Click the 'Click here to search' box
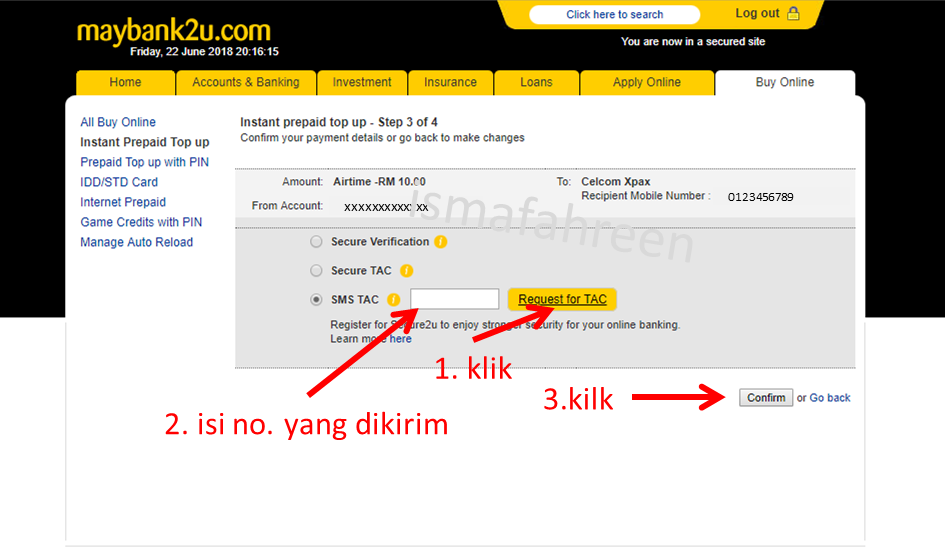 pyautogui.click(x=614, y=14)
